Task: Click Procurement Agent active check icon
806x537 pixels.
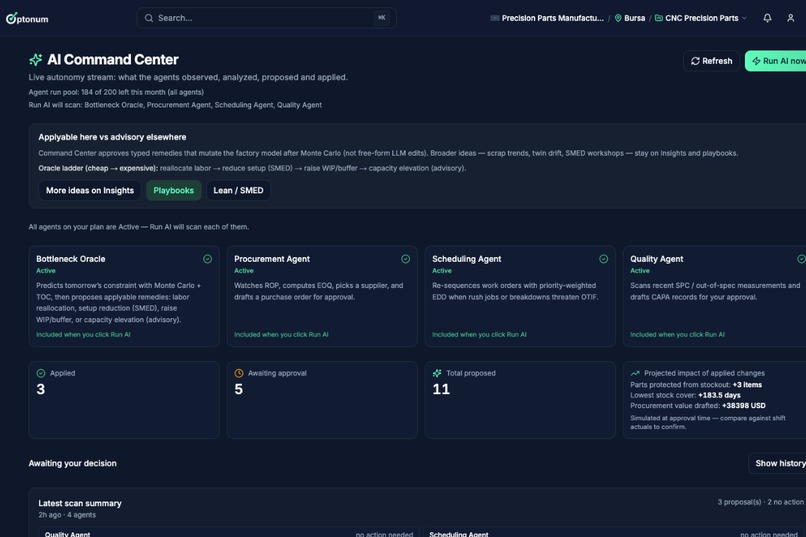Action: [x=406, y=259]
